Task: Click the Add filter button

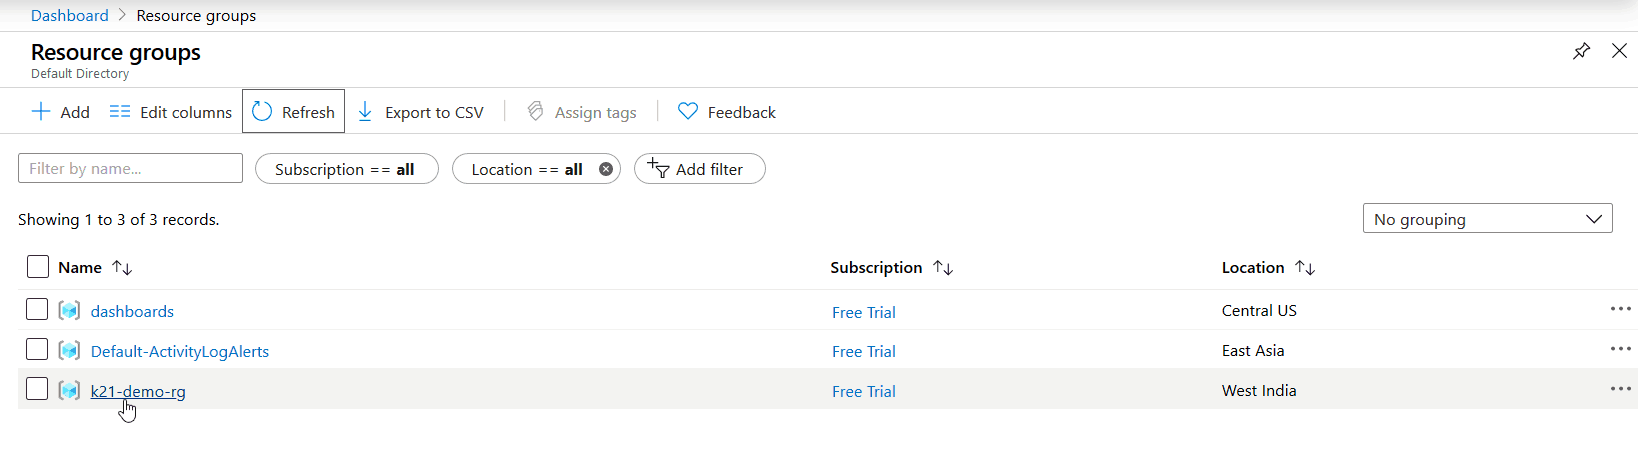Action: 699,169
